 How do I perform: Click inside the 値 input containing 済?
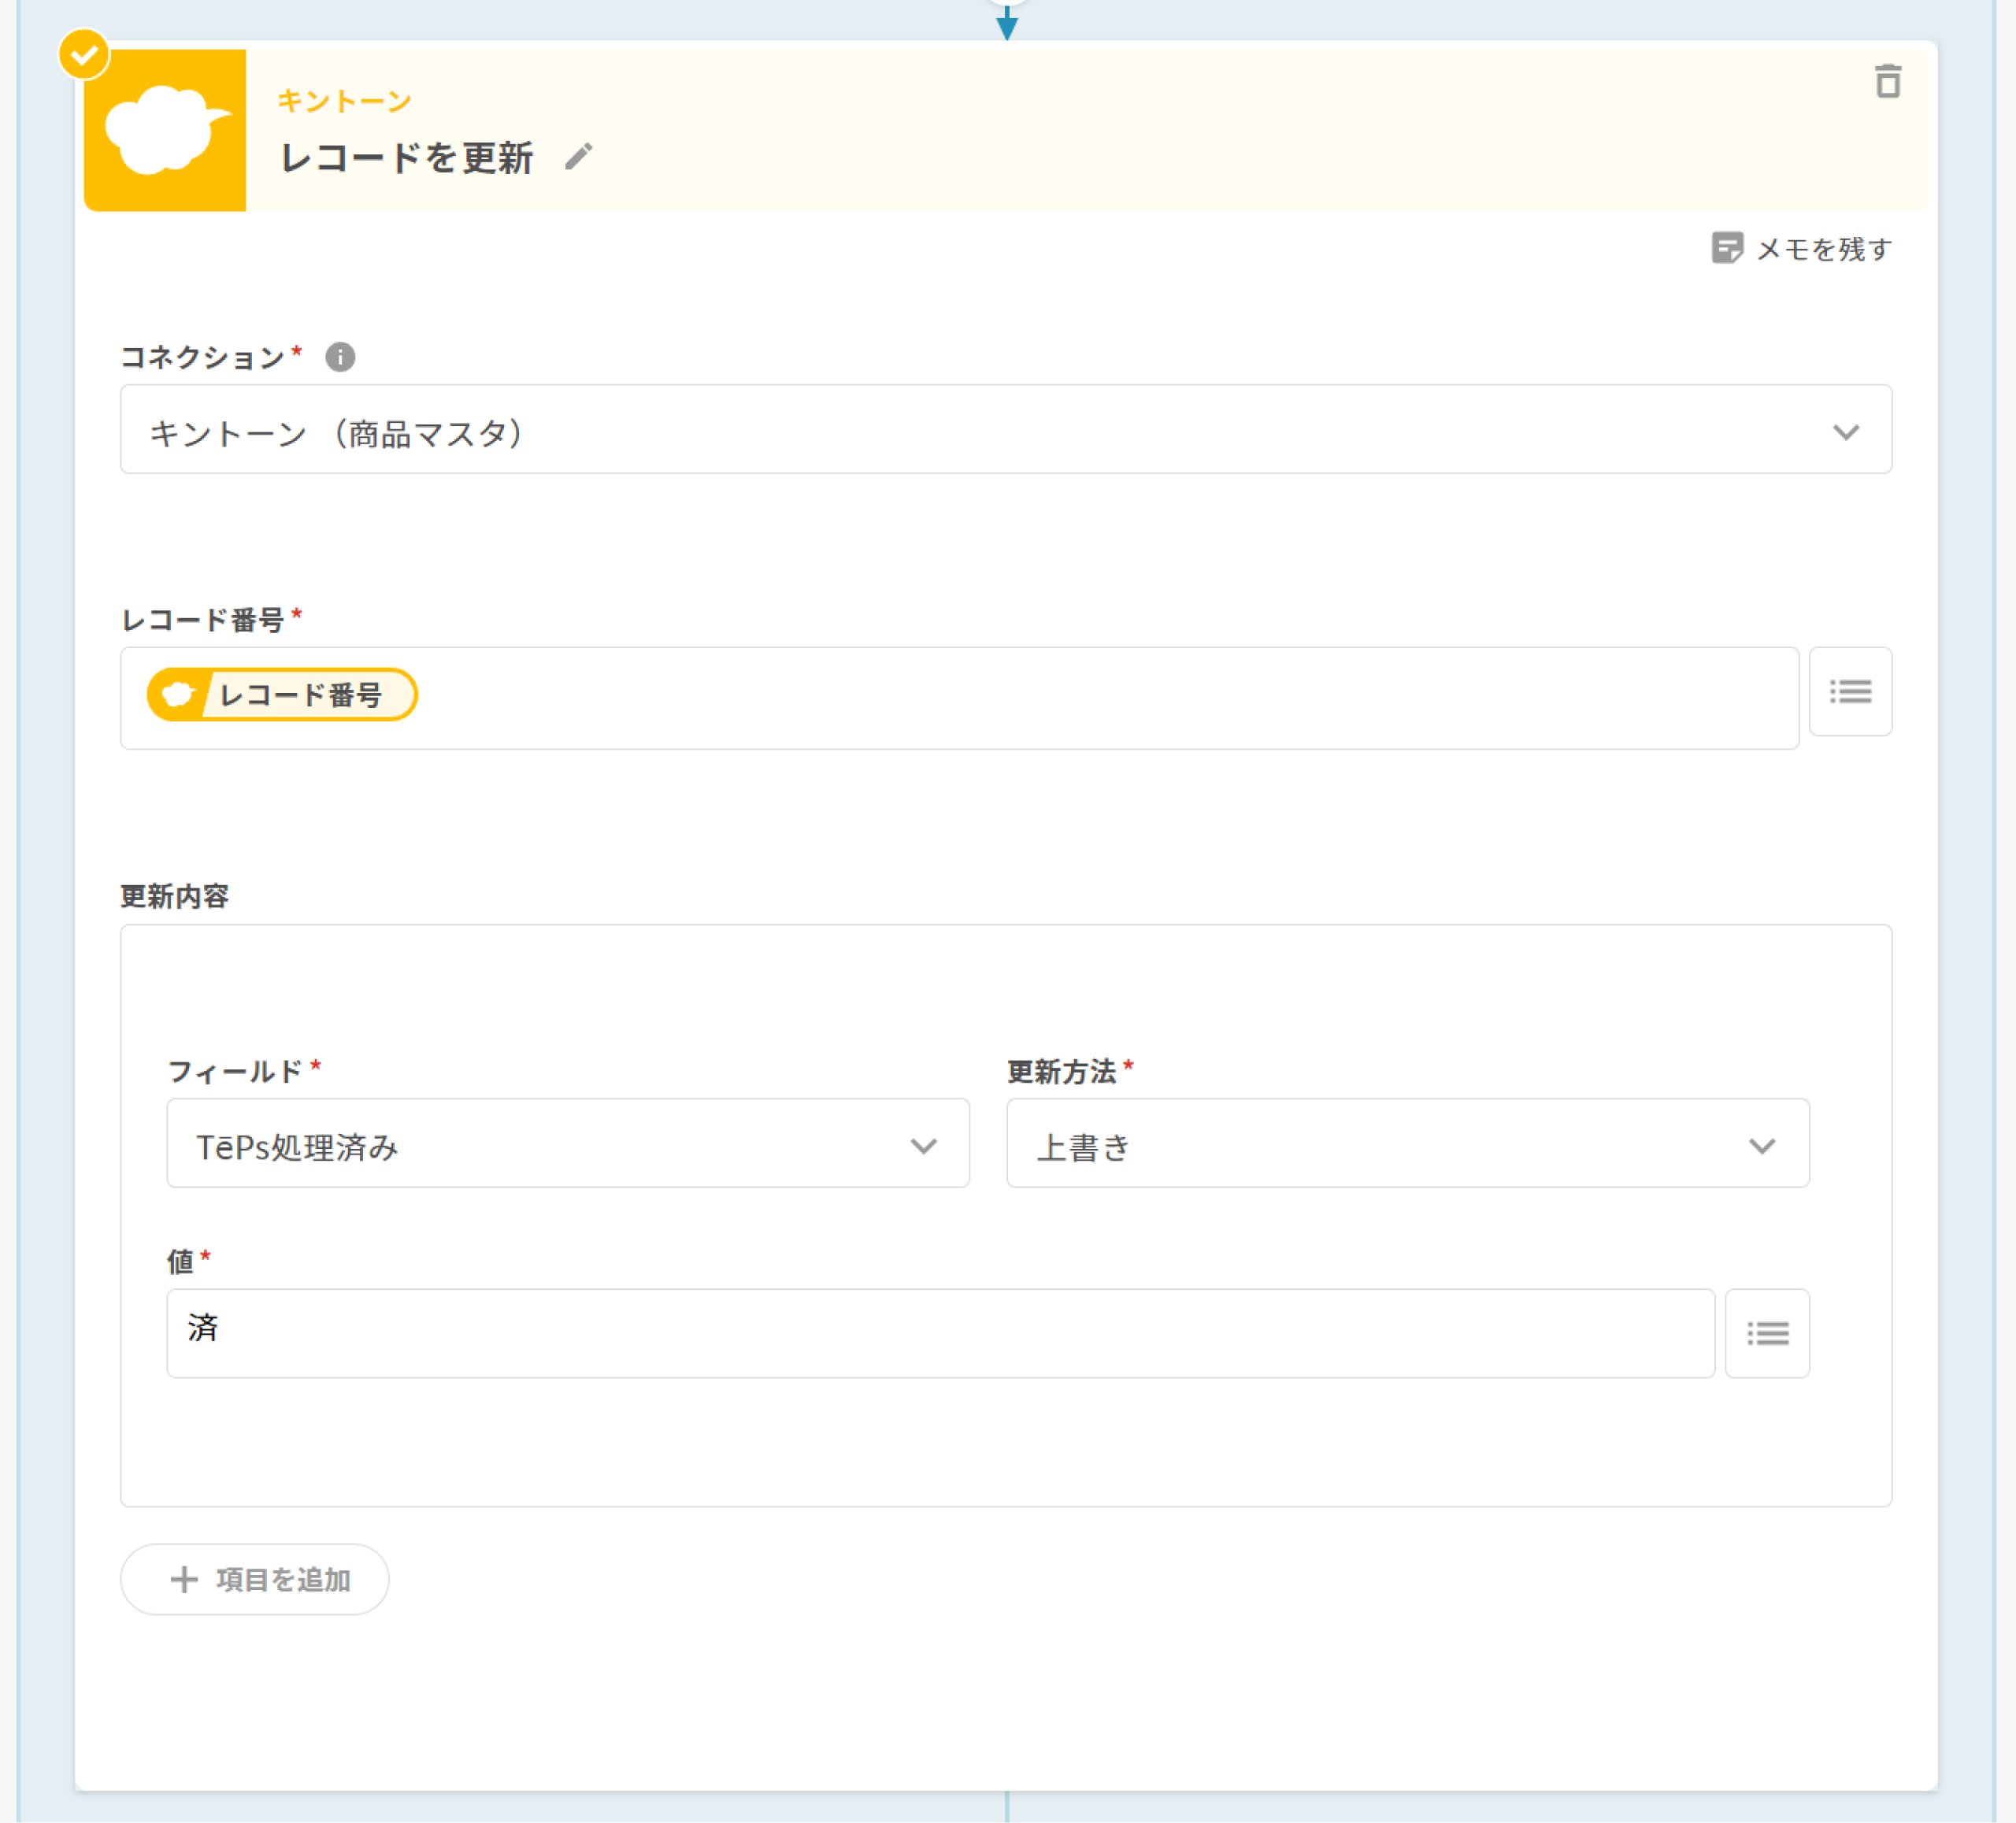pyautogui.click(x=940, y=1333)
